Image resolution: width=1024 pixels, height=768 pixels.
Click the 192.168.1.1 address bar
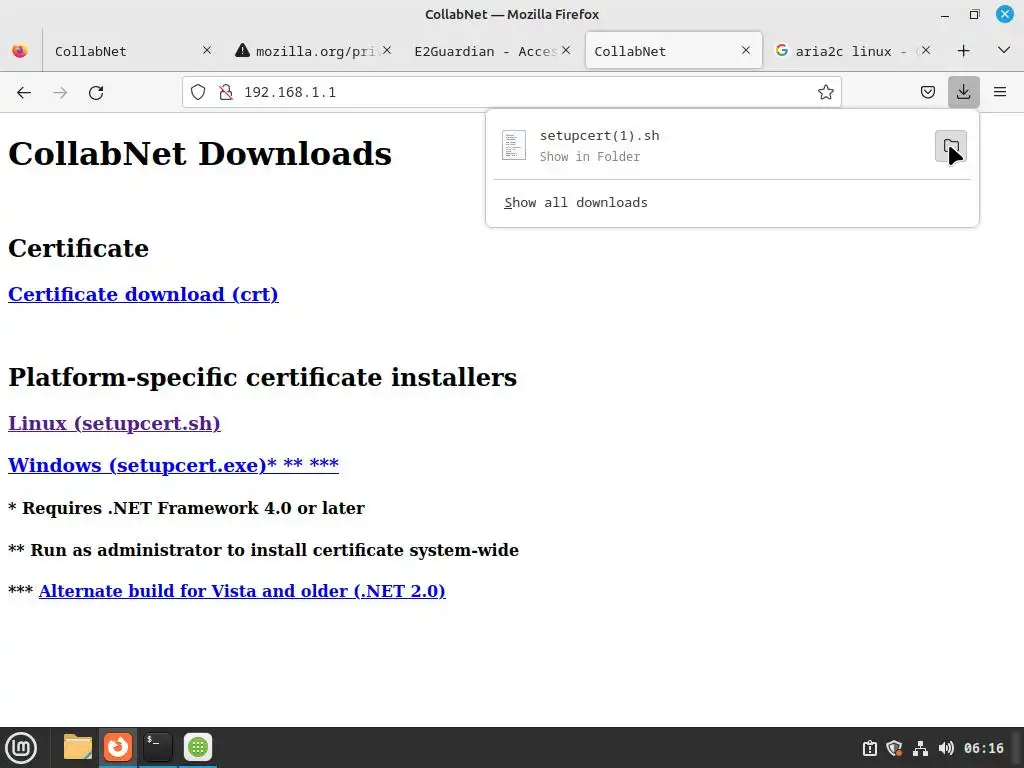click(x=512, y=92)
